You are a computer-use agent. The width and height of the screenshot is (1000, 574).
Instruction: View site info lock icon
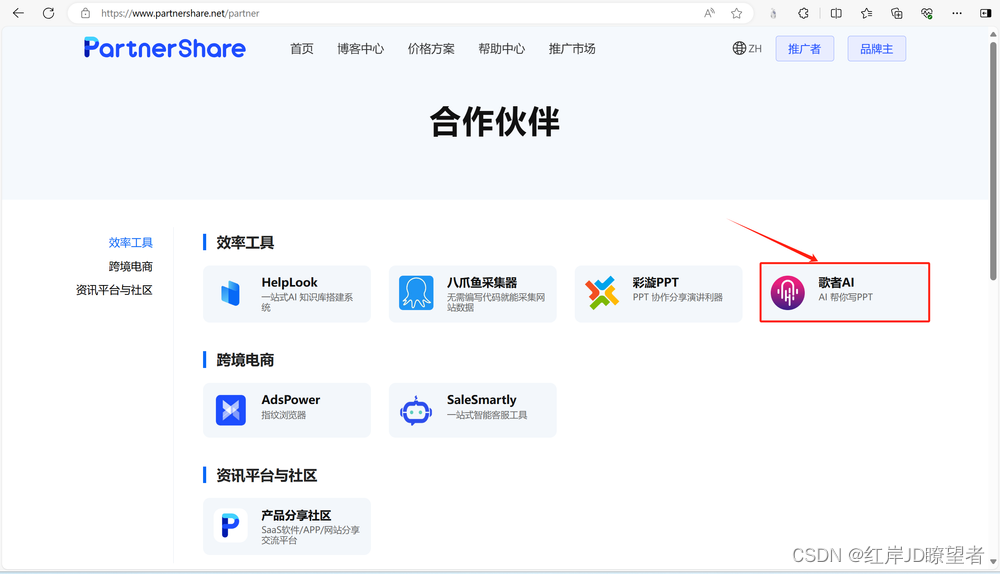tap(85, 13)
